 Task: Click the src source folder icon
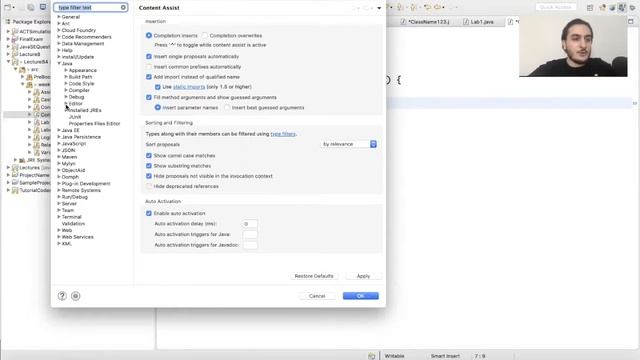pos(22,69)
